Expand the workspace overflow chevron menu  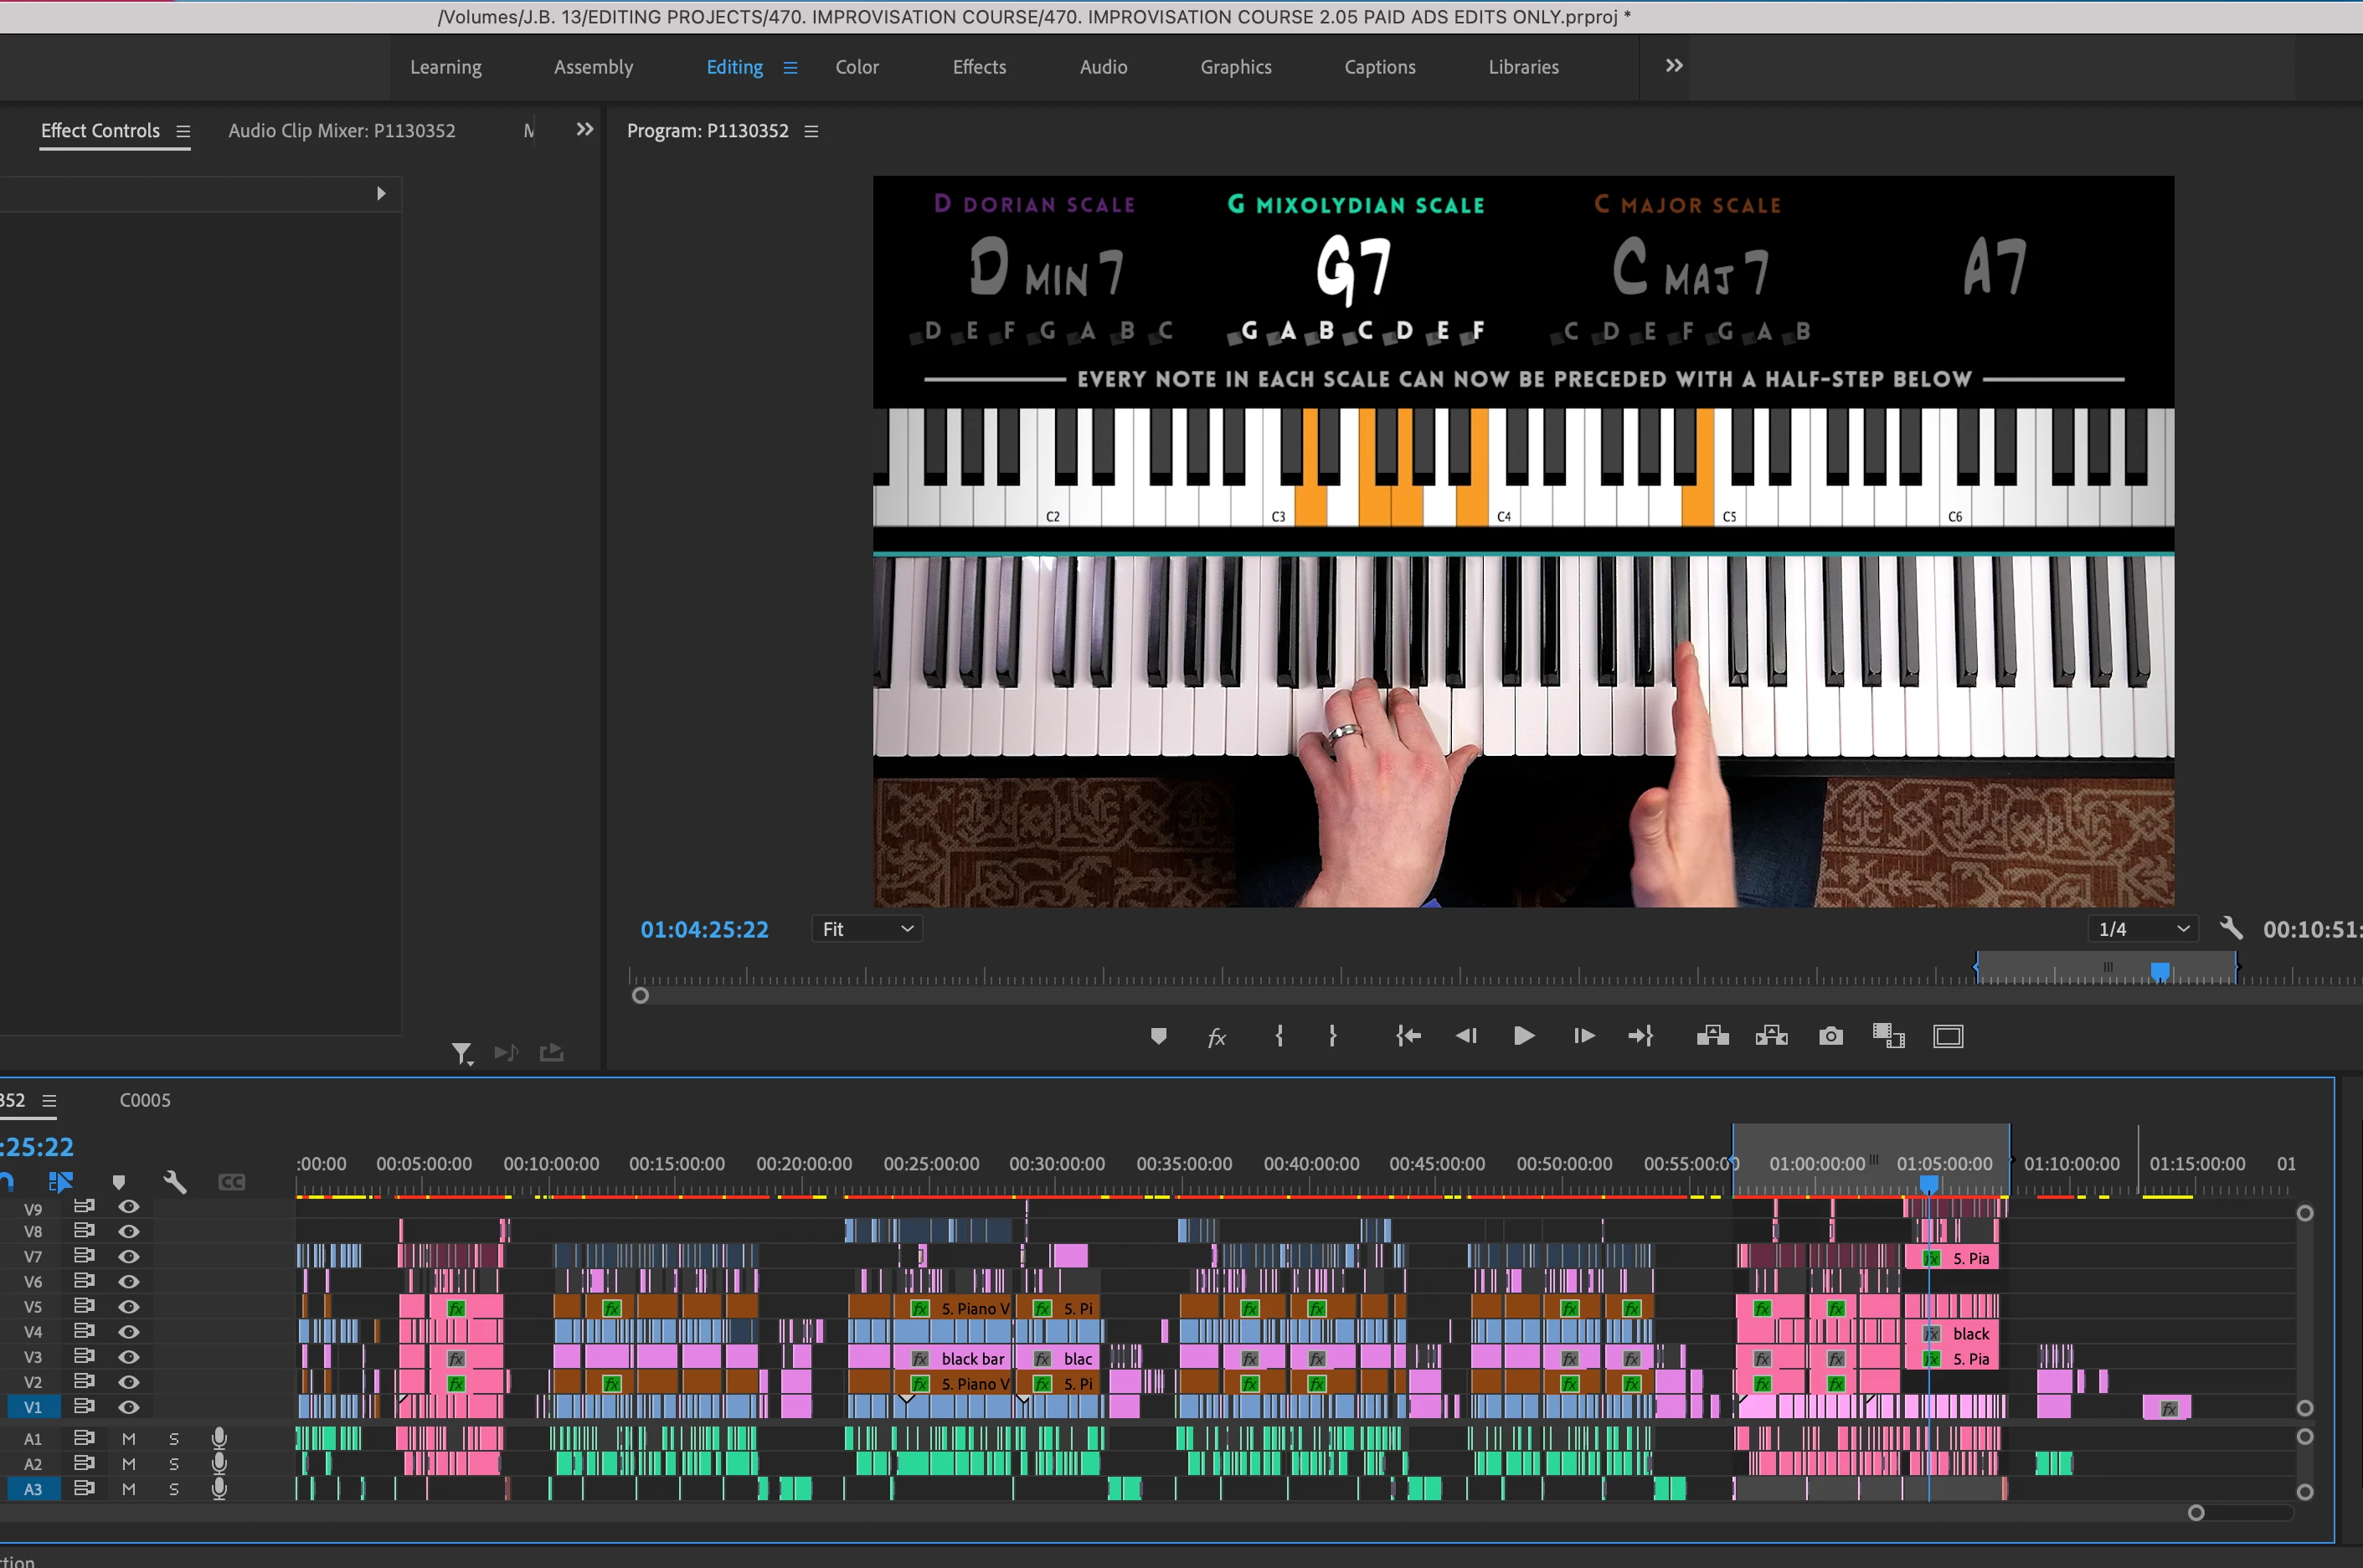click(x=1673, y=66)
